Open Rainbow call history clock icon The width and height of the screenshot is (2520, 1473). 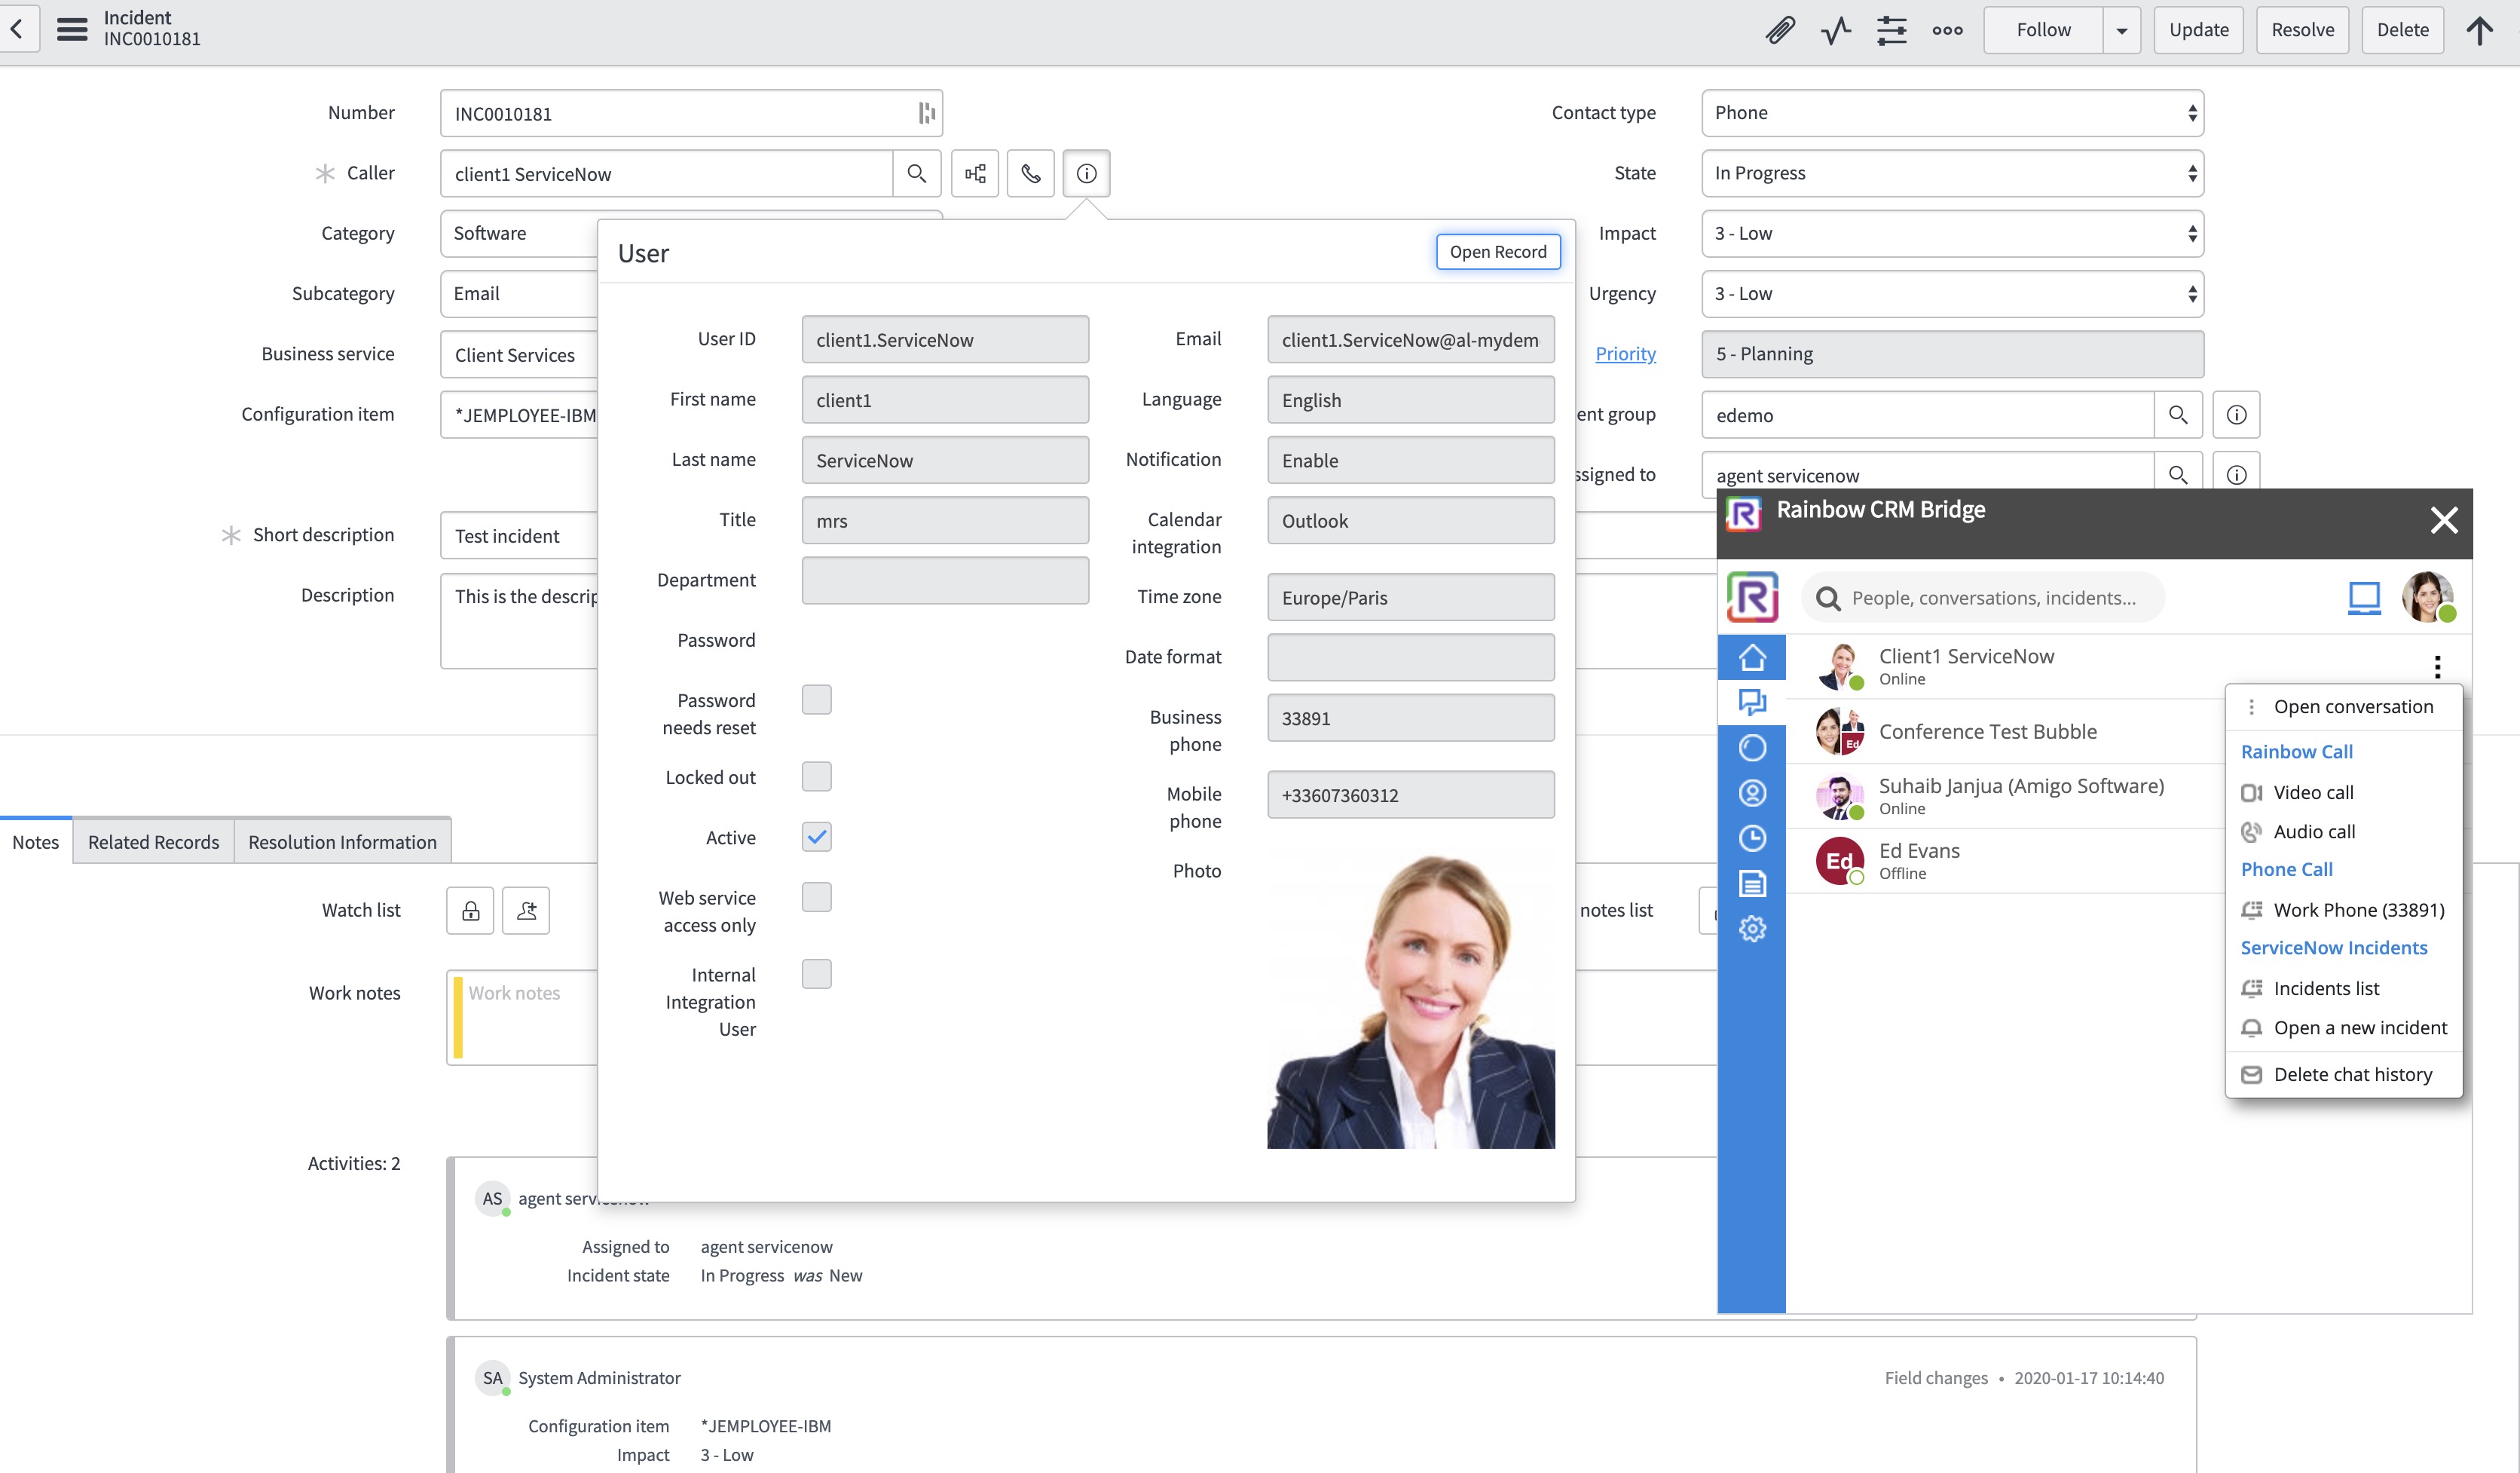1752,838
